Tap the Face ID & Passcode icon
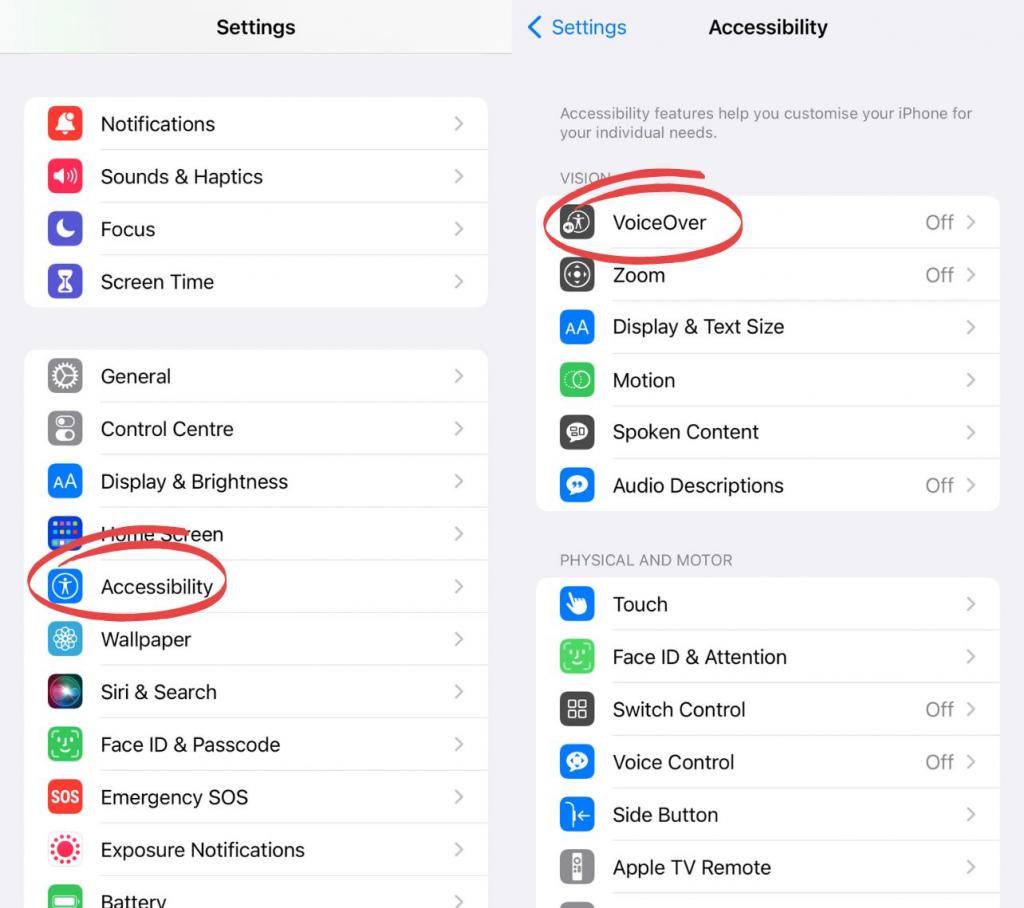The image size is (1024, 908). [x=65, y=744]
